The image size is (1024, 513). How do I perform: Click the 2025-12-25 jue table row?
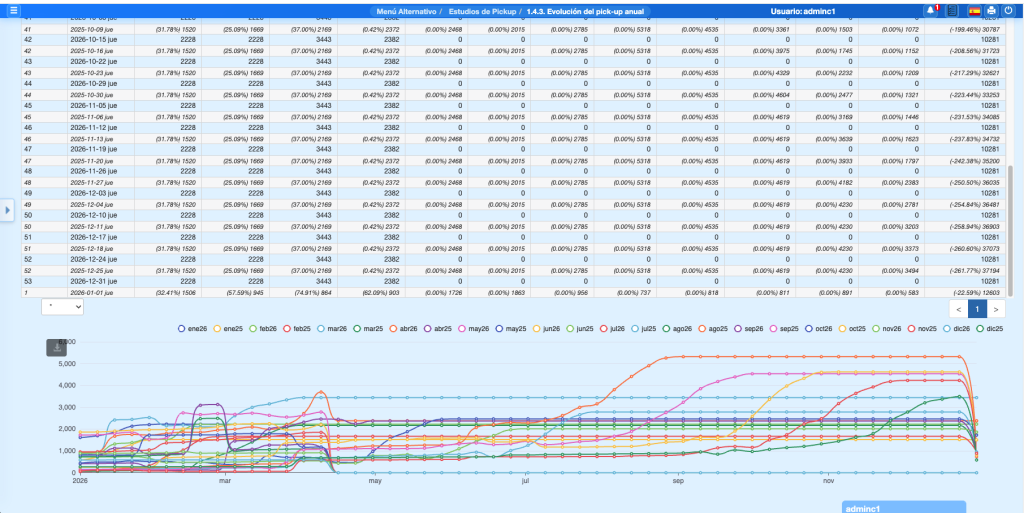coord(90,270)
